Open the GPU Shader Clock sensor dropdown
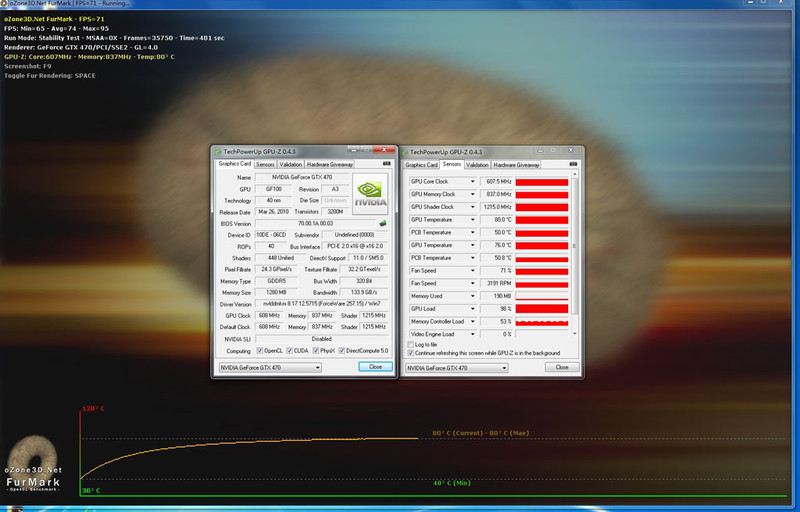Viewport: 800px width, 512px height. pos(472,207)
